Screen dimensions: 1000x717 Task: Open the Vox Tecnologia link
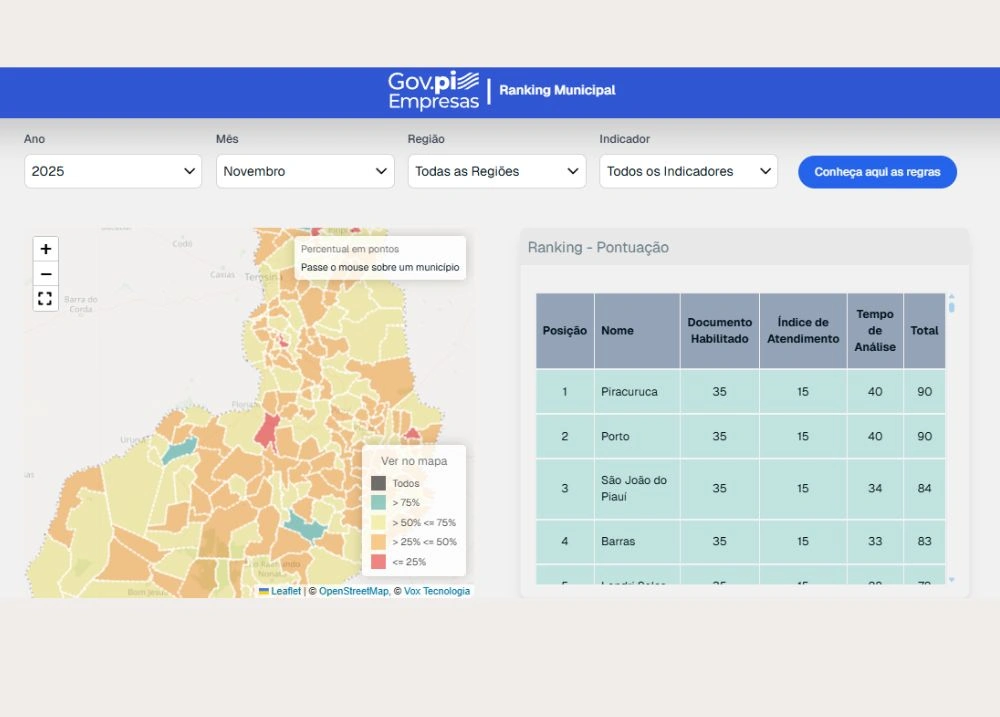436,591
